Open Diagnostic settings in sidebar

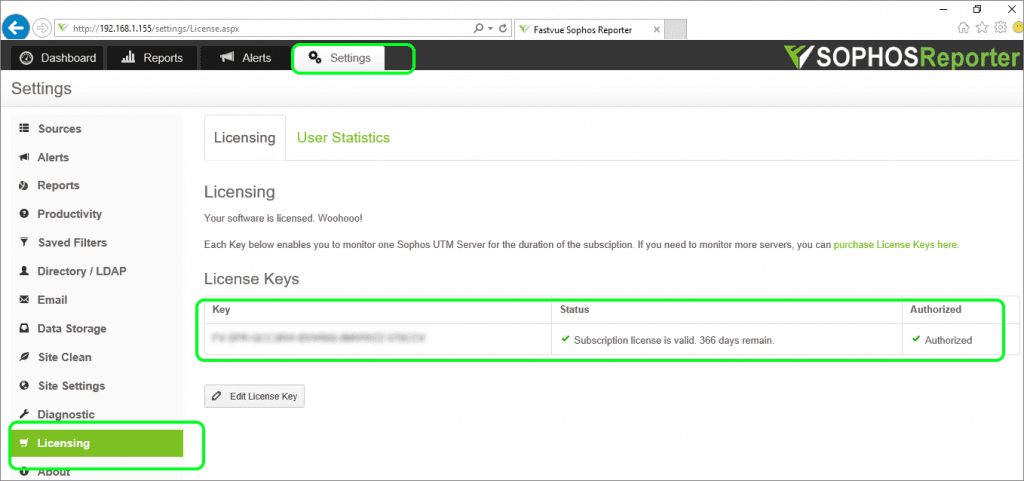tap(97, 414)
